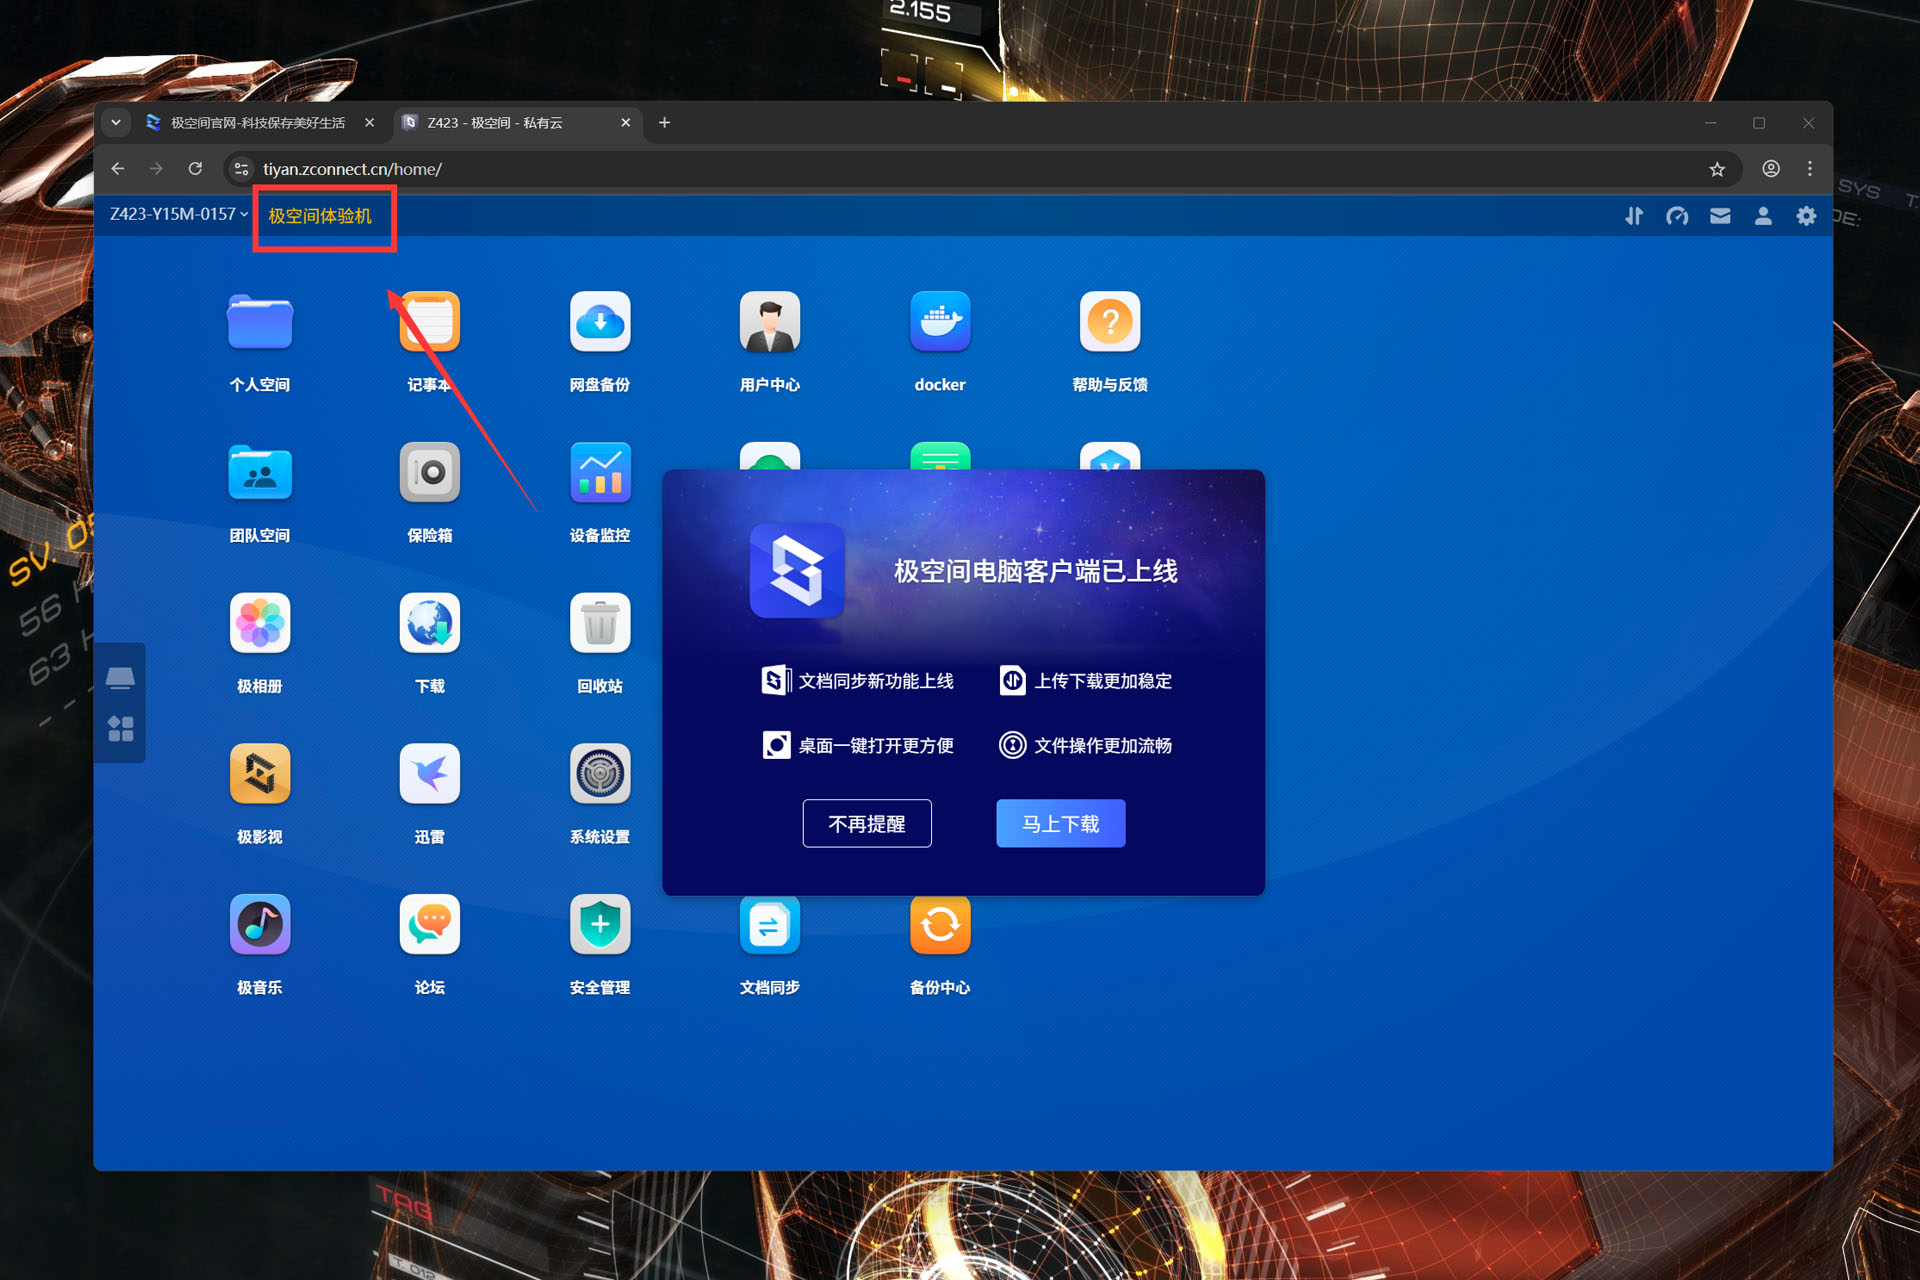The height and width of the screenshot is (1280, 1920).
Task: Open the 团队空间 team folder
Action: point(260,472)
